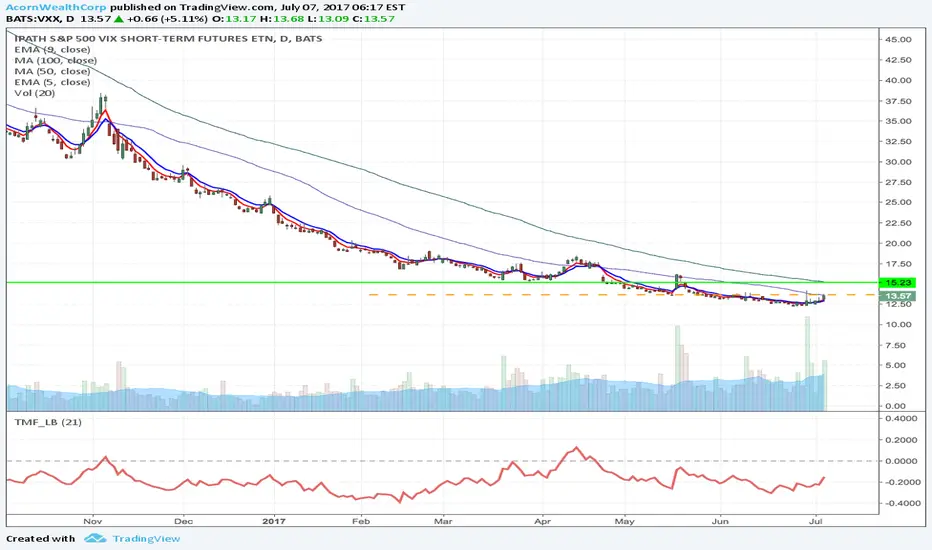The width and height of the screenshot is (932, 550).
Task: Click the green up-arrow change indicator
Action: 119,19
